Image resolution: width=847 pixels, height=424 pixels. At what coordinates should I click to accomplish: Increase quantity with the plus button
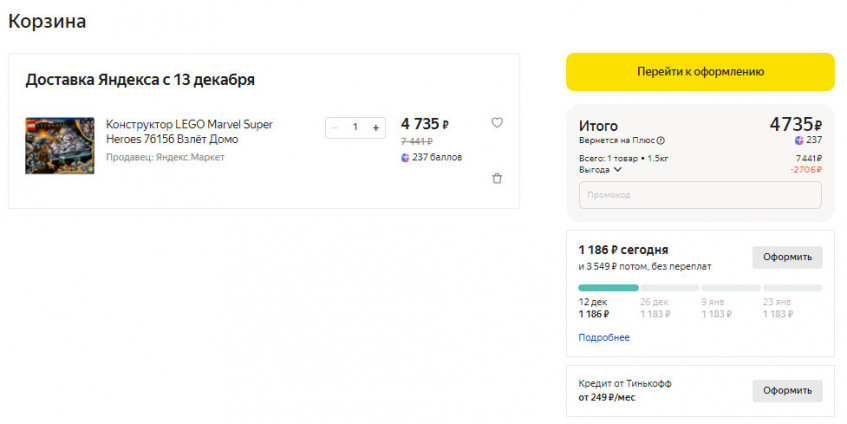coord(376,128)
